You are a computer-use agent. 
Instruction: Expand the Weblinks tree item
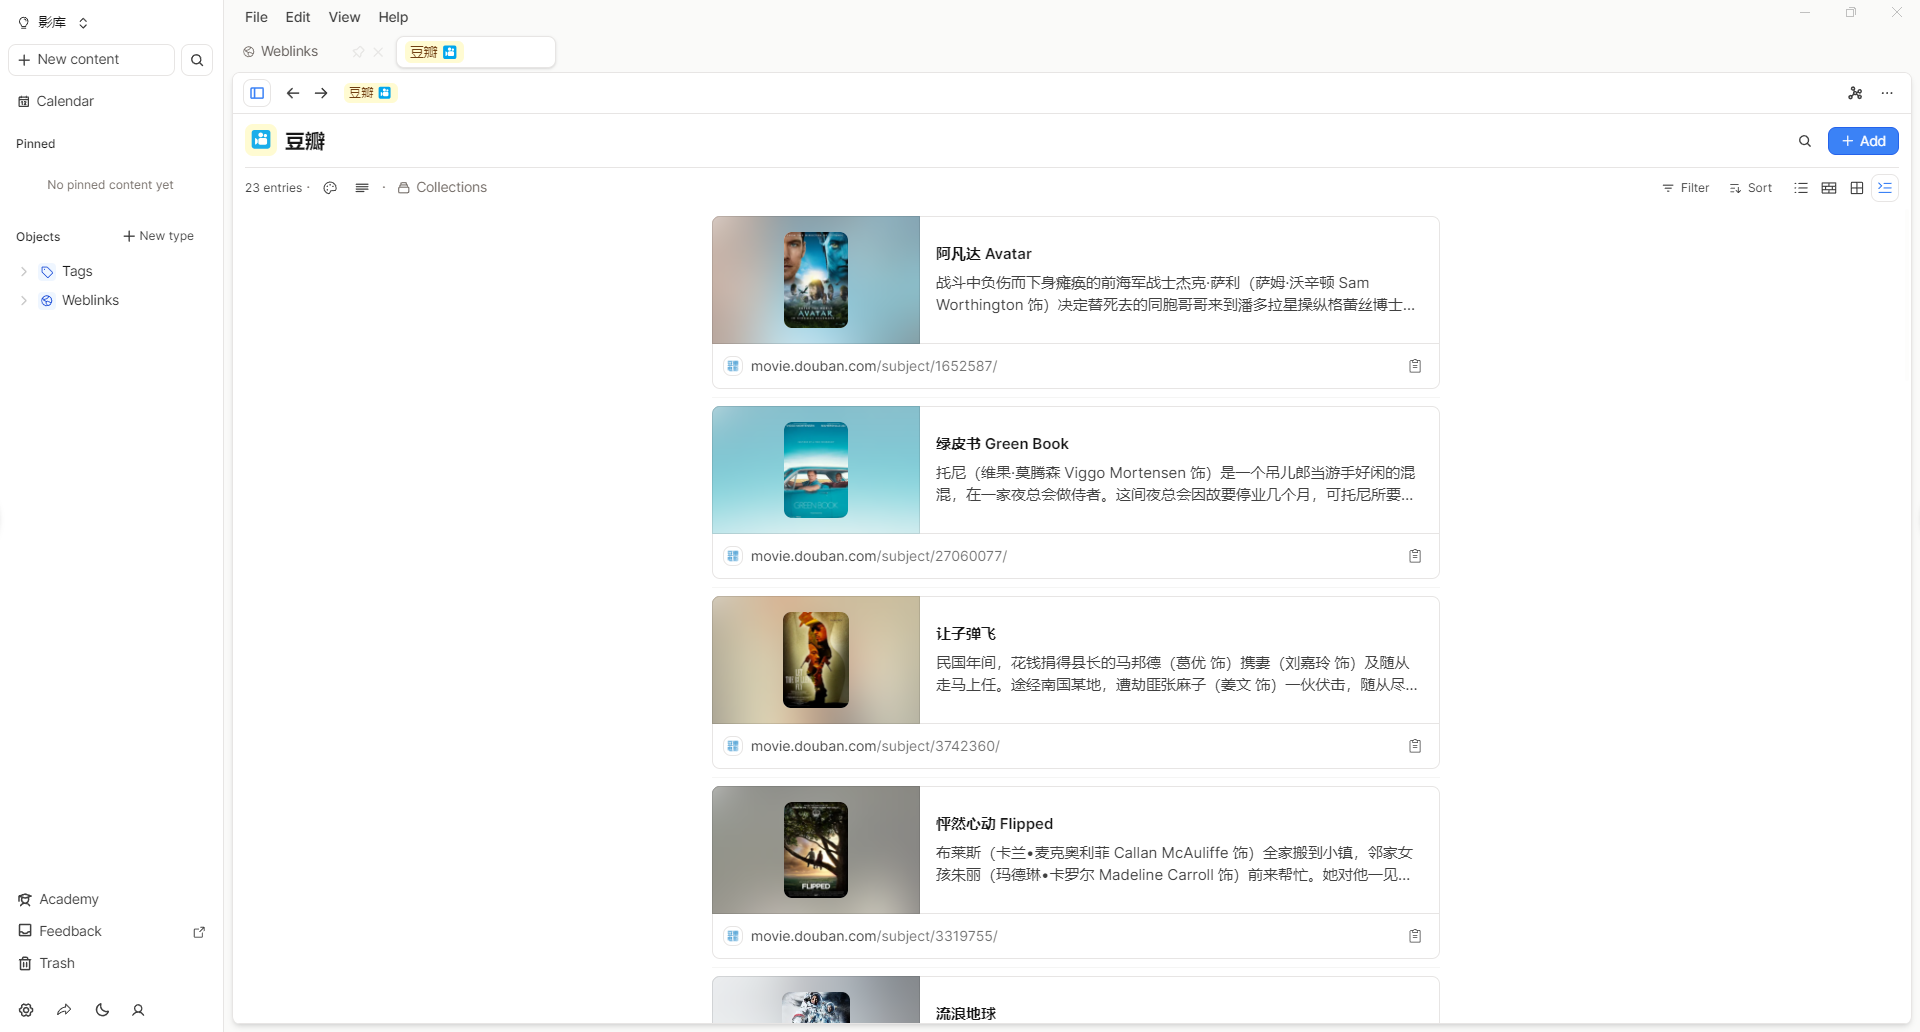(24, 300)
